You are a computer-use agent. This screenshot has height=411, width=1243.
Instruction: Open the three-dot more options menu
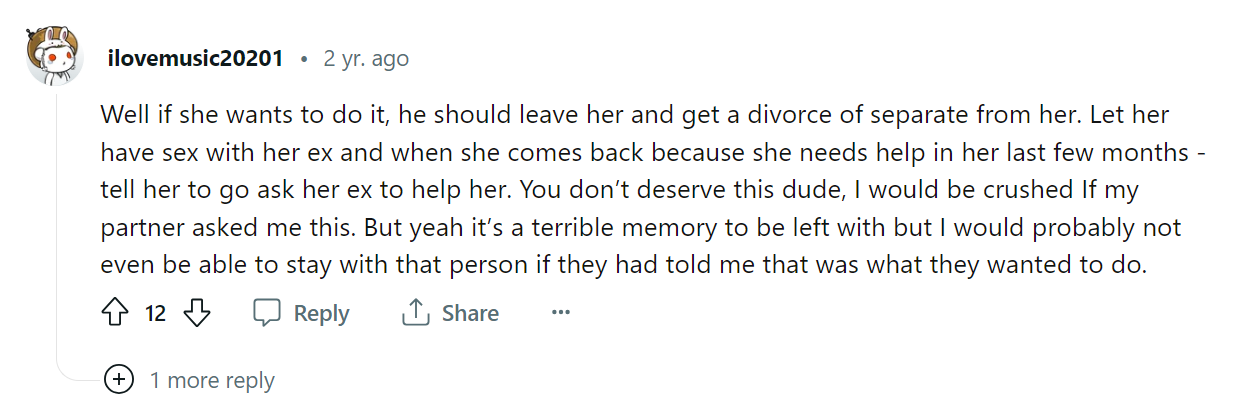[560, 313]
